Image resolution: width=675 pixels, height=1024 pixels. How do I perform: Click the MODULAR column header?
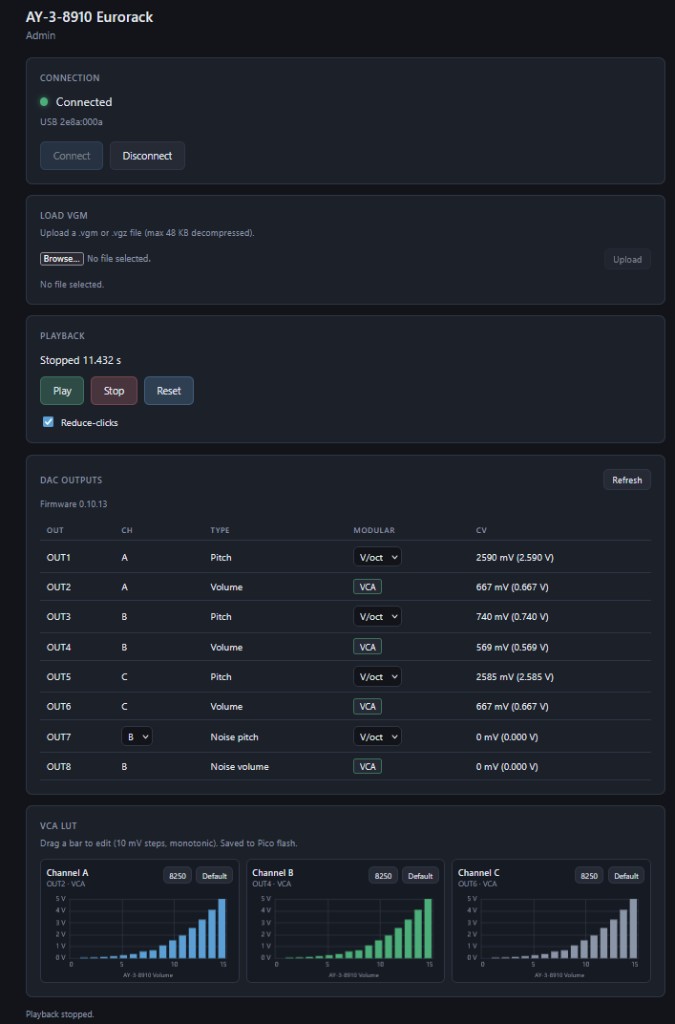tap(374, 530)
